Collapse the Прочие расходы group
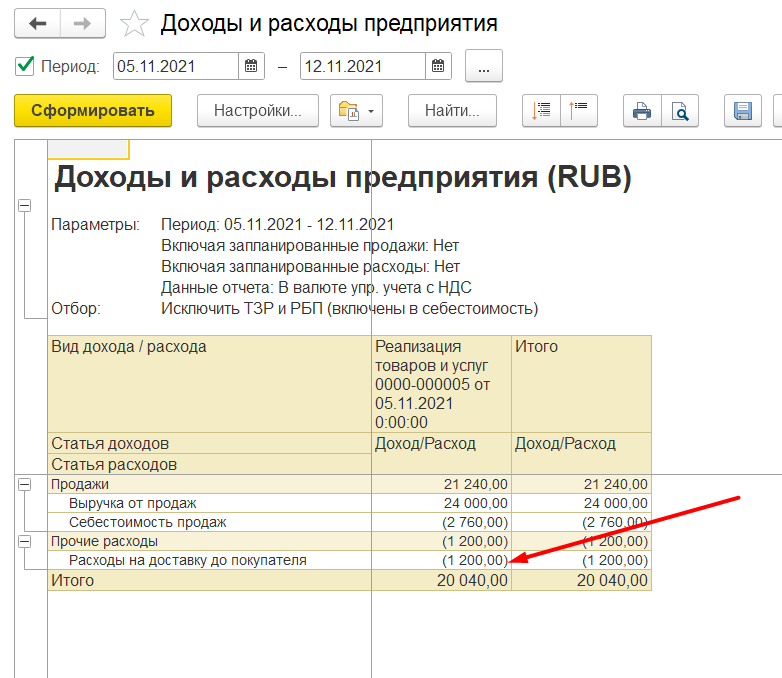The height and width of the screenshot is (678, 782). point(24,541)
